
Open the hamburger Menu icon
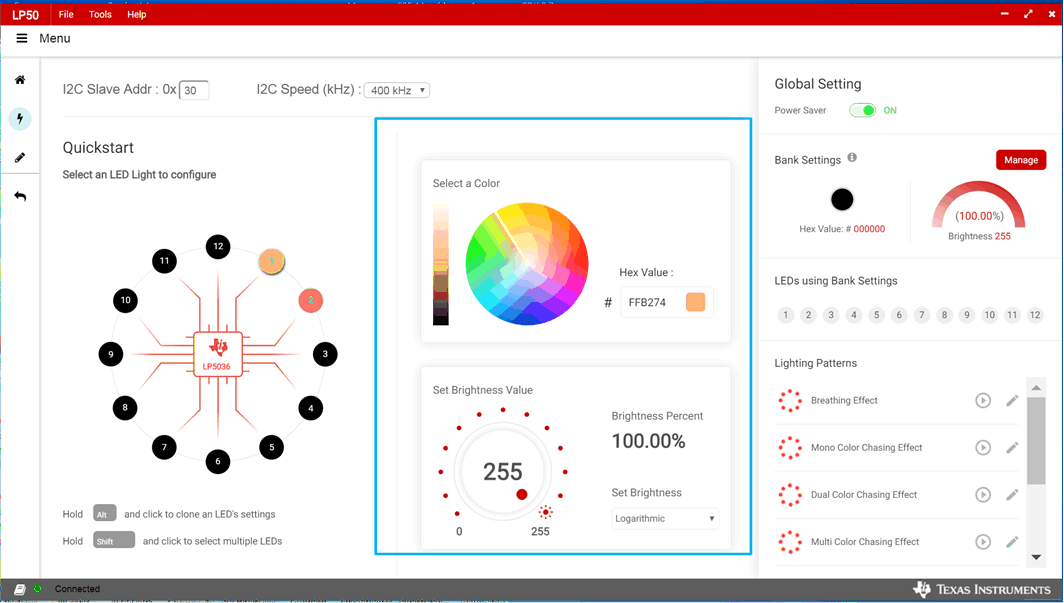[21, 38]
